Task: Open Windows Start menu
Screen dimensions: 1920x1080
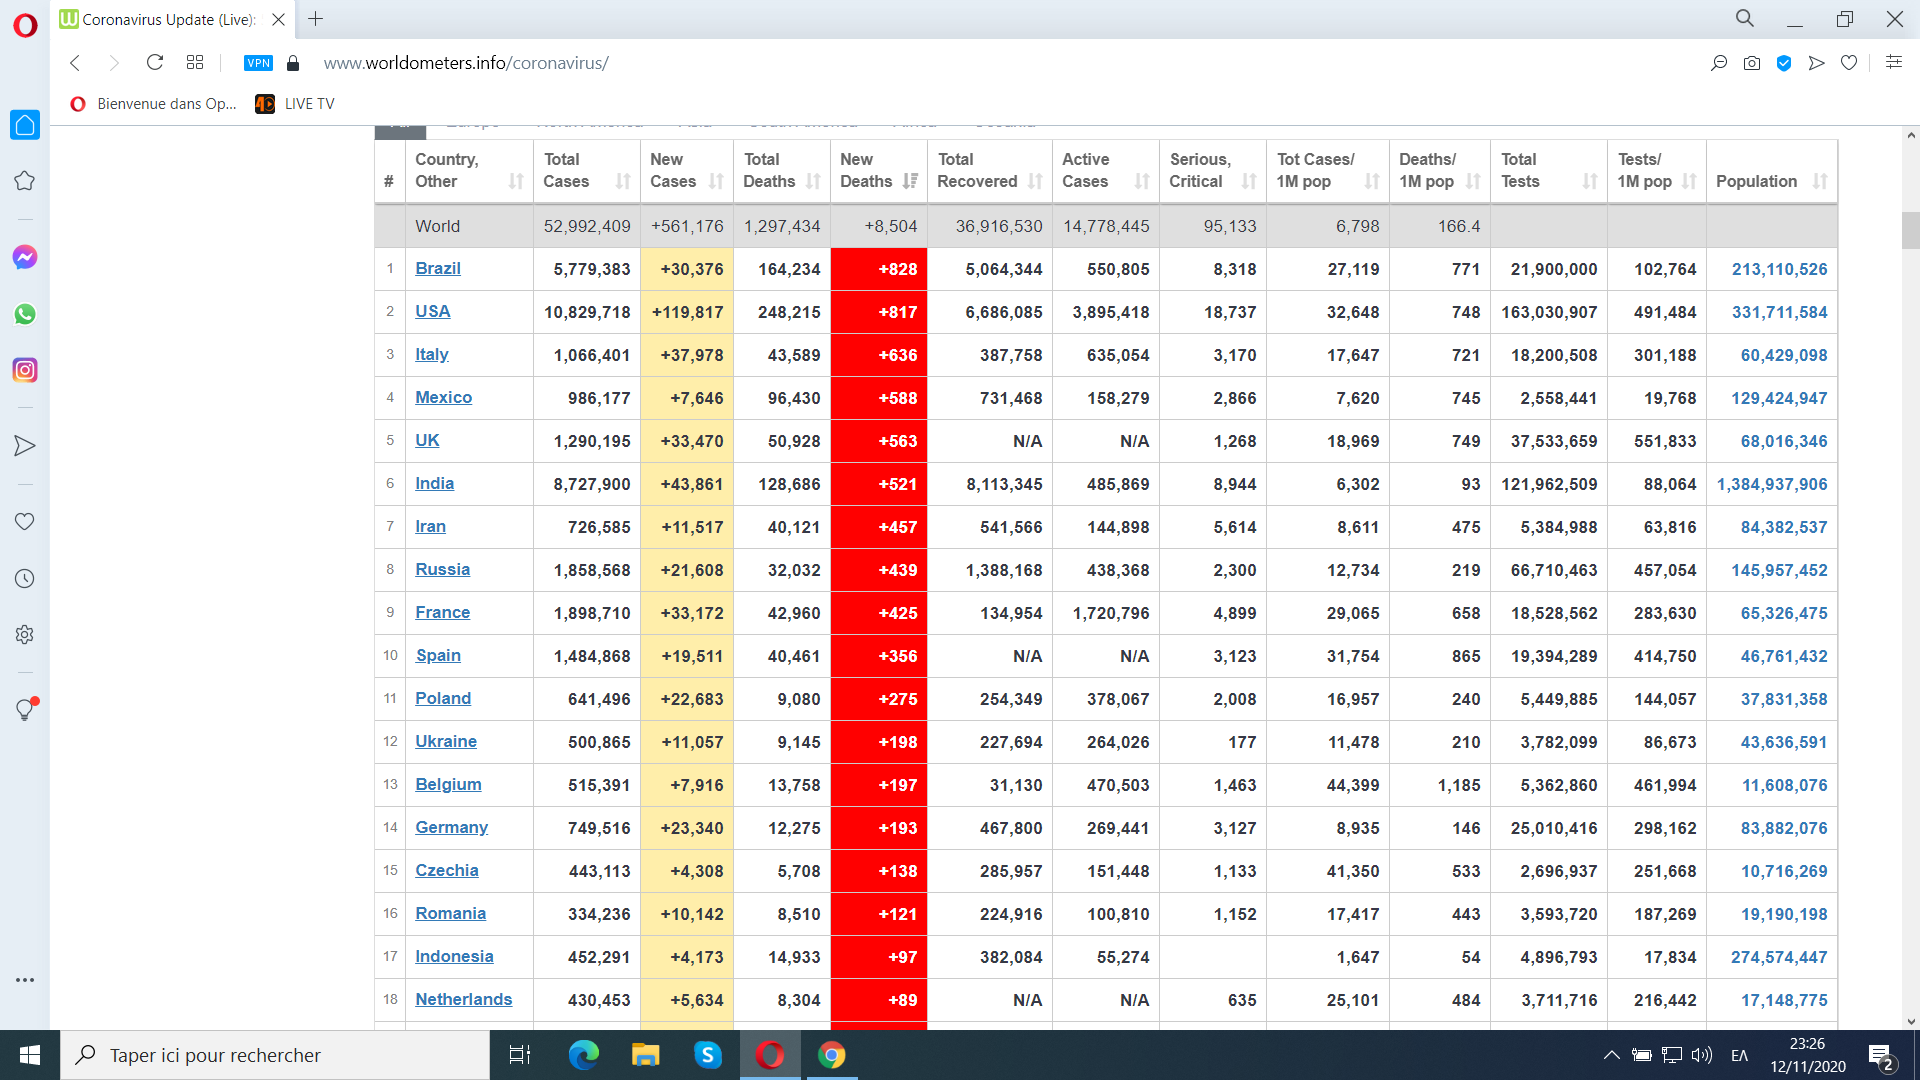Action: pos(30,1055)
